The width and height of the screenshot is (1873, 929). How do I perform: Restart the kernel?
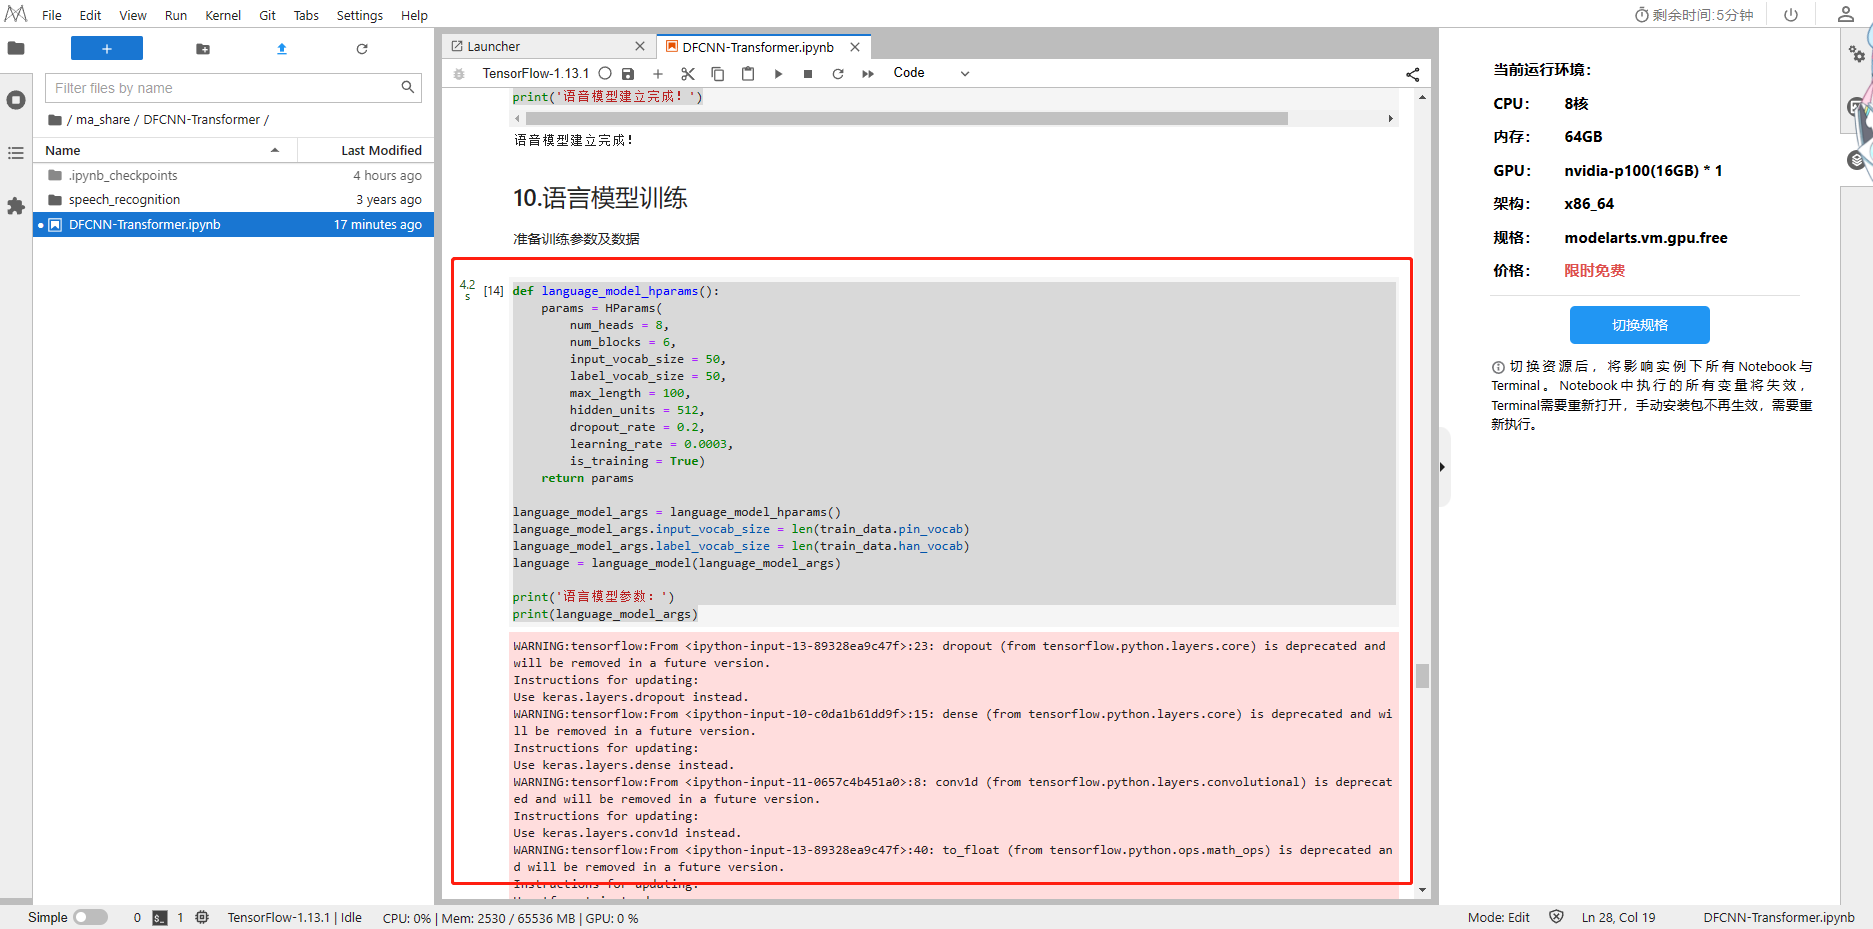[x=838, y=74]
